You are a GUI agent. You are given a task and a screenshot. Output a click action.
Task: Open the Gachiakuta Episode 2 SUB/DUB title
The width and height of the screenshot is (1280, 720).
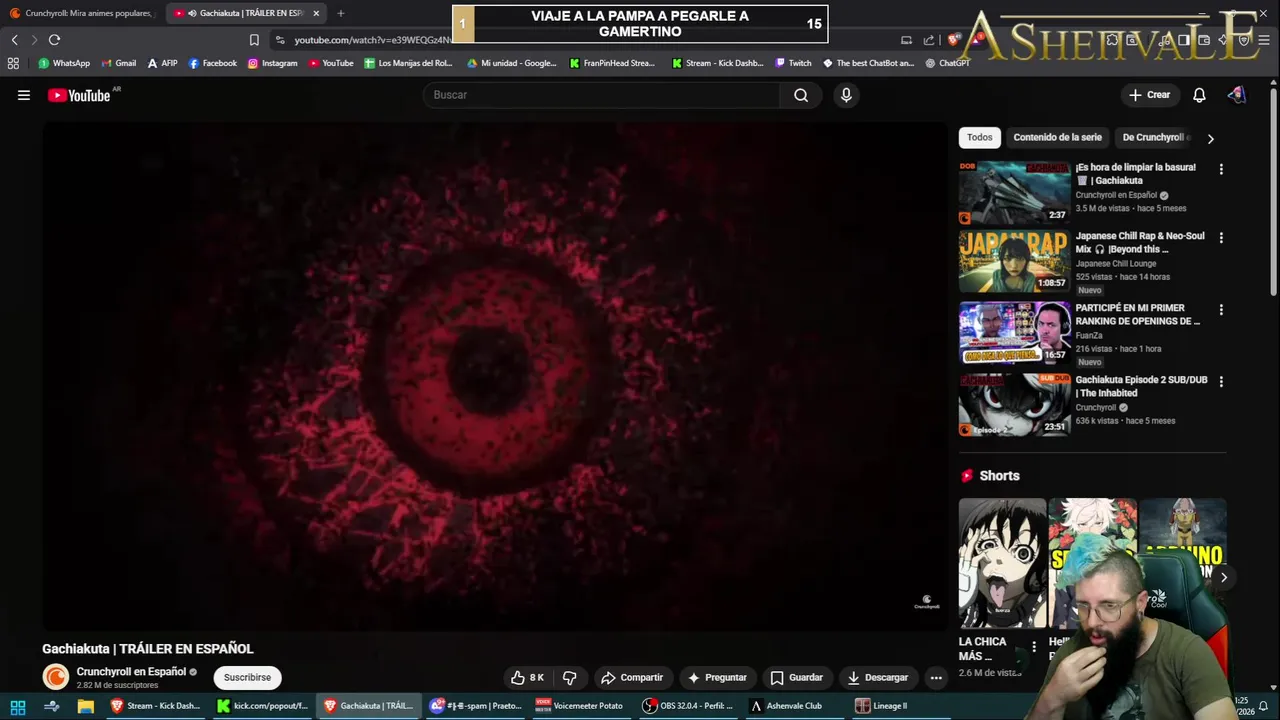click(x=1141, y=386)
